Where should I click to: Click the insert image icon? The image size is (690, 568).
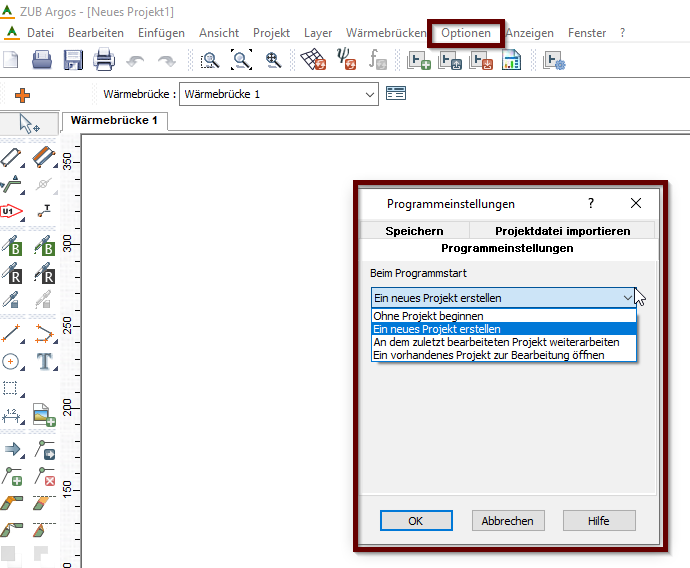point(43,413)
